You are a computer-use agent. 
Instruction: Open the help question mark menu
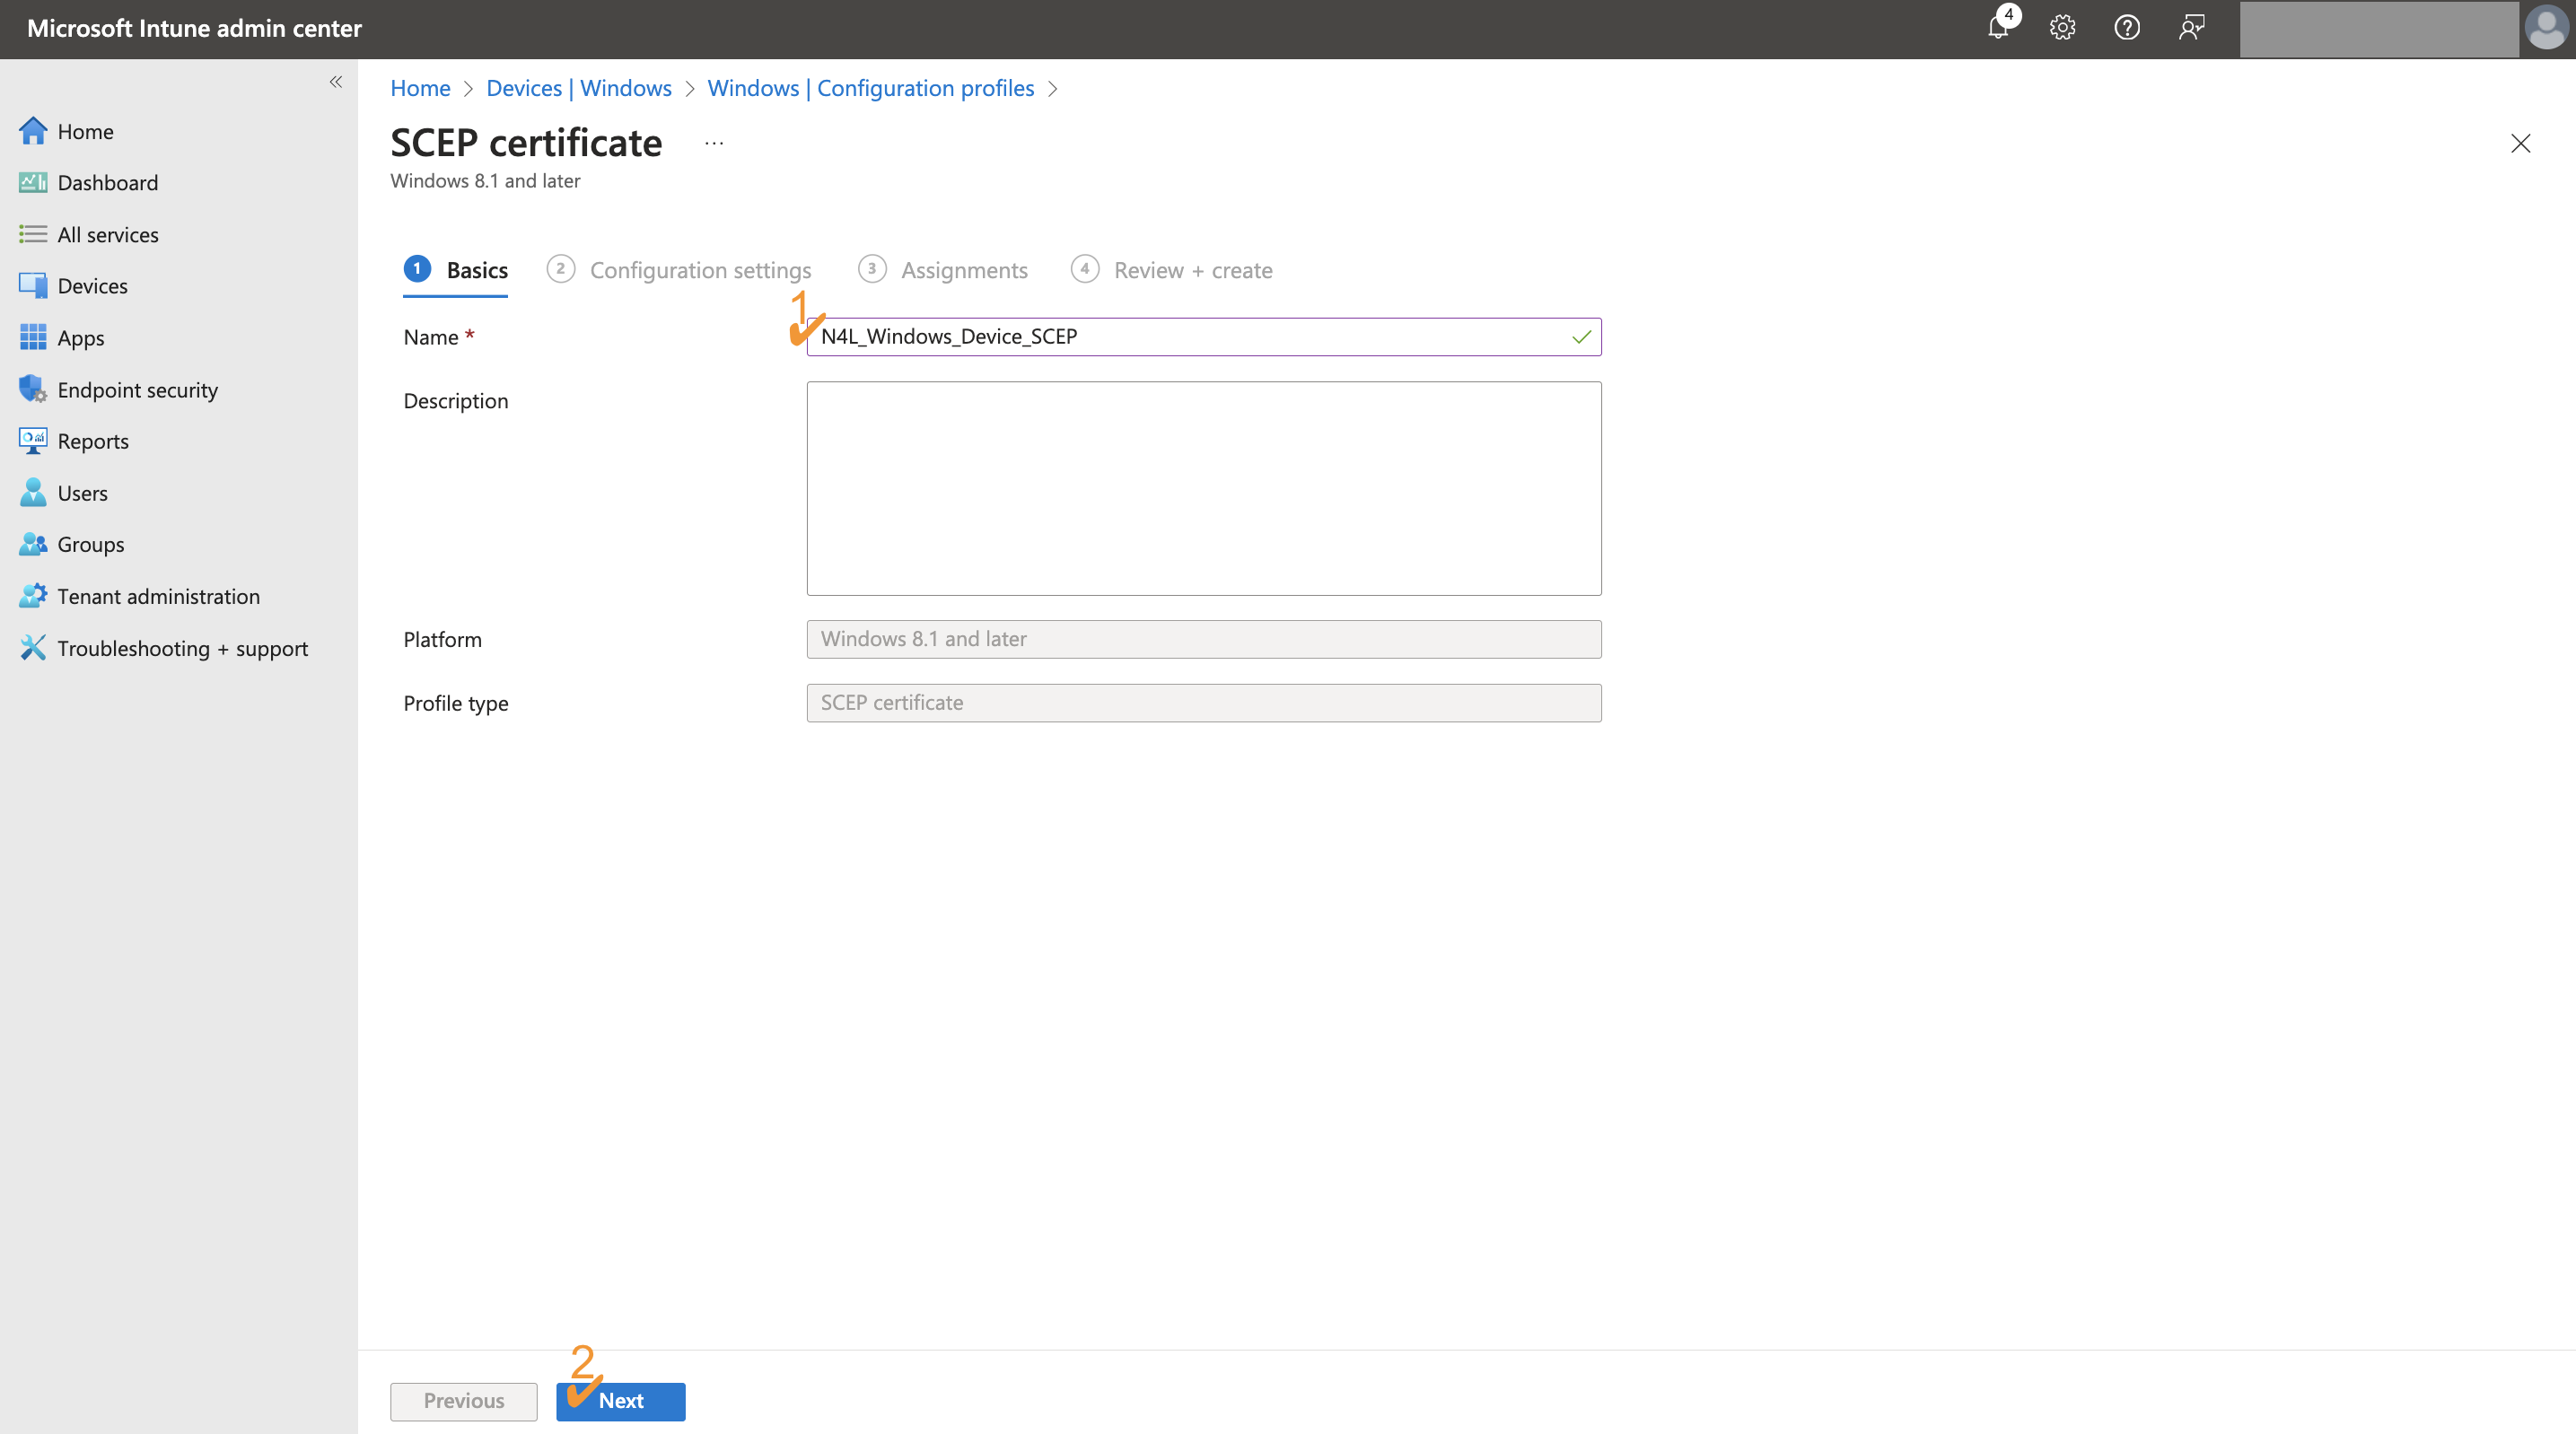[2127, 28]
